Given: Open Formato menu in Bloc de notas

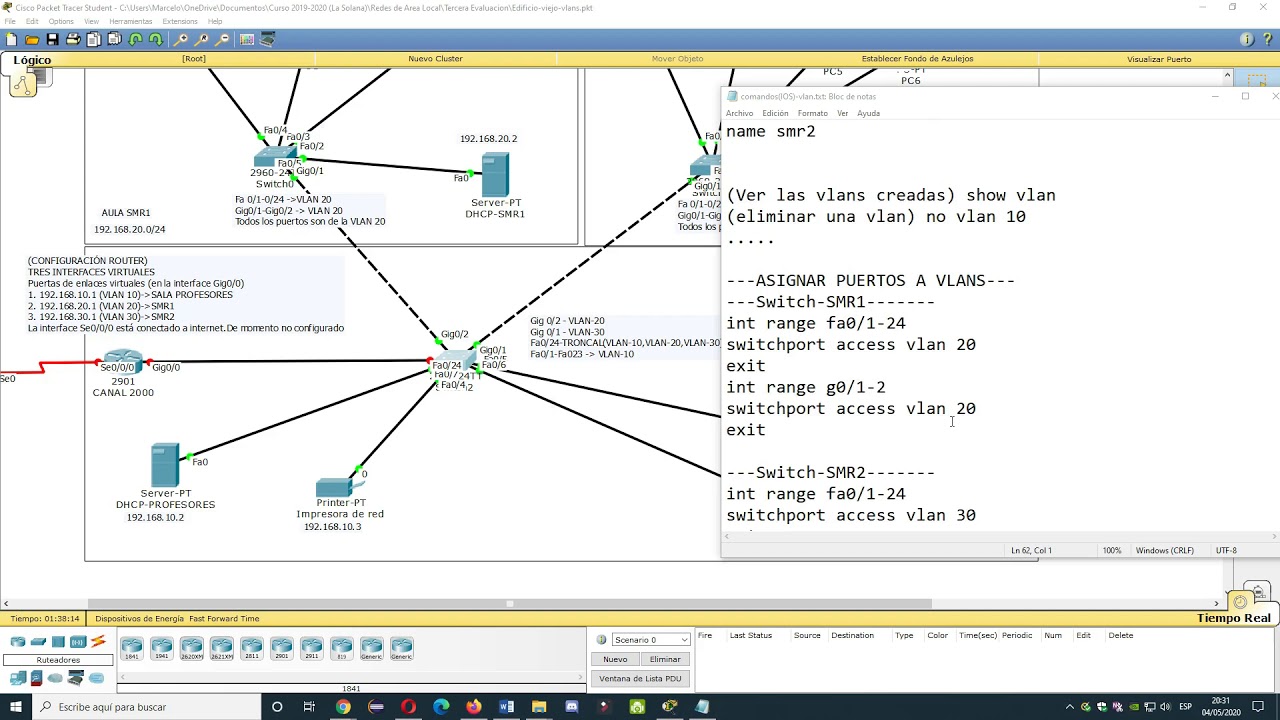Looking at the screenshot, I should (812, 113).
